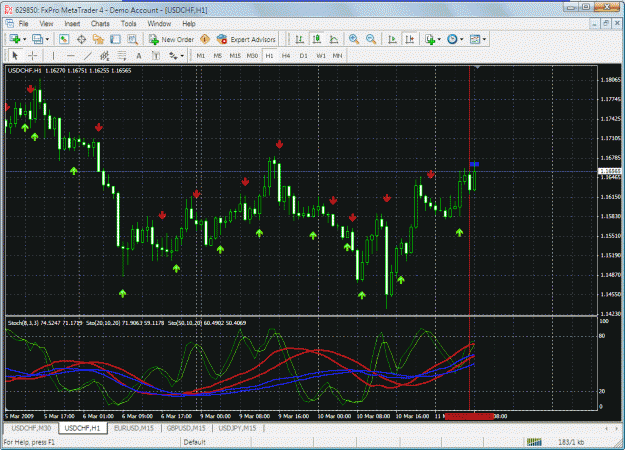625x450 pixels.
Task: Expand the Arrows tool dropdown
Action: tap(182, 56)
